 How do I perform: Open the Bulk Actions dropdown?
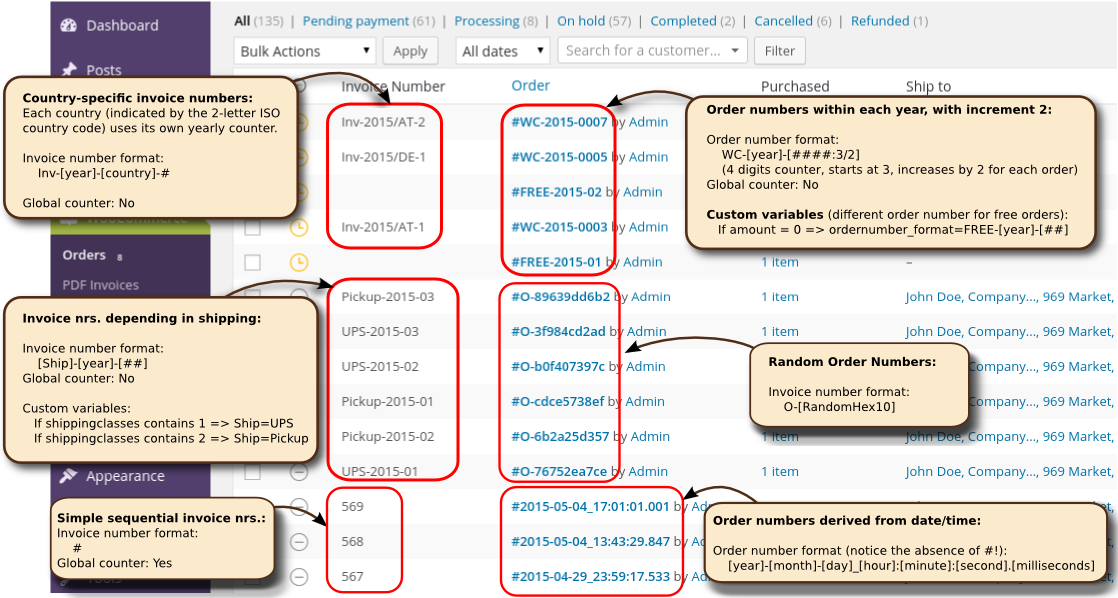[305, 51]
